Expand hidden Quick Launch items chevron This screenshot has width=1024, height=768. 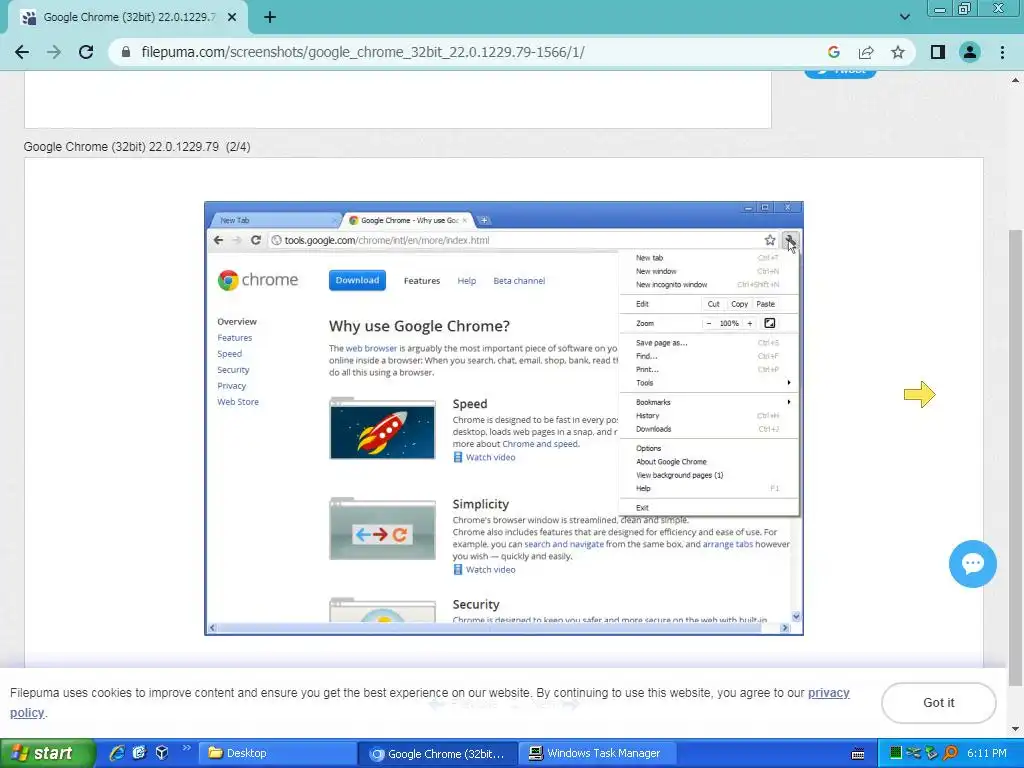click(x=186, y=748)
